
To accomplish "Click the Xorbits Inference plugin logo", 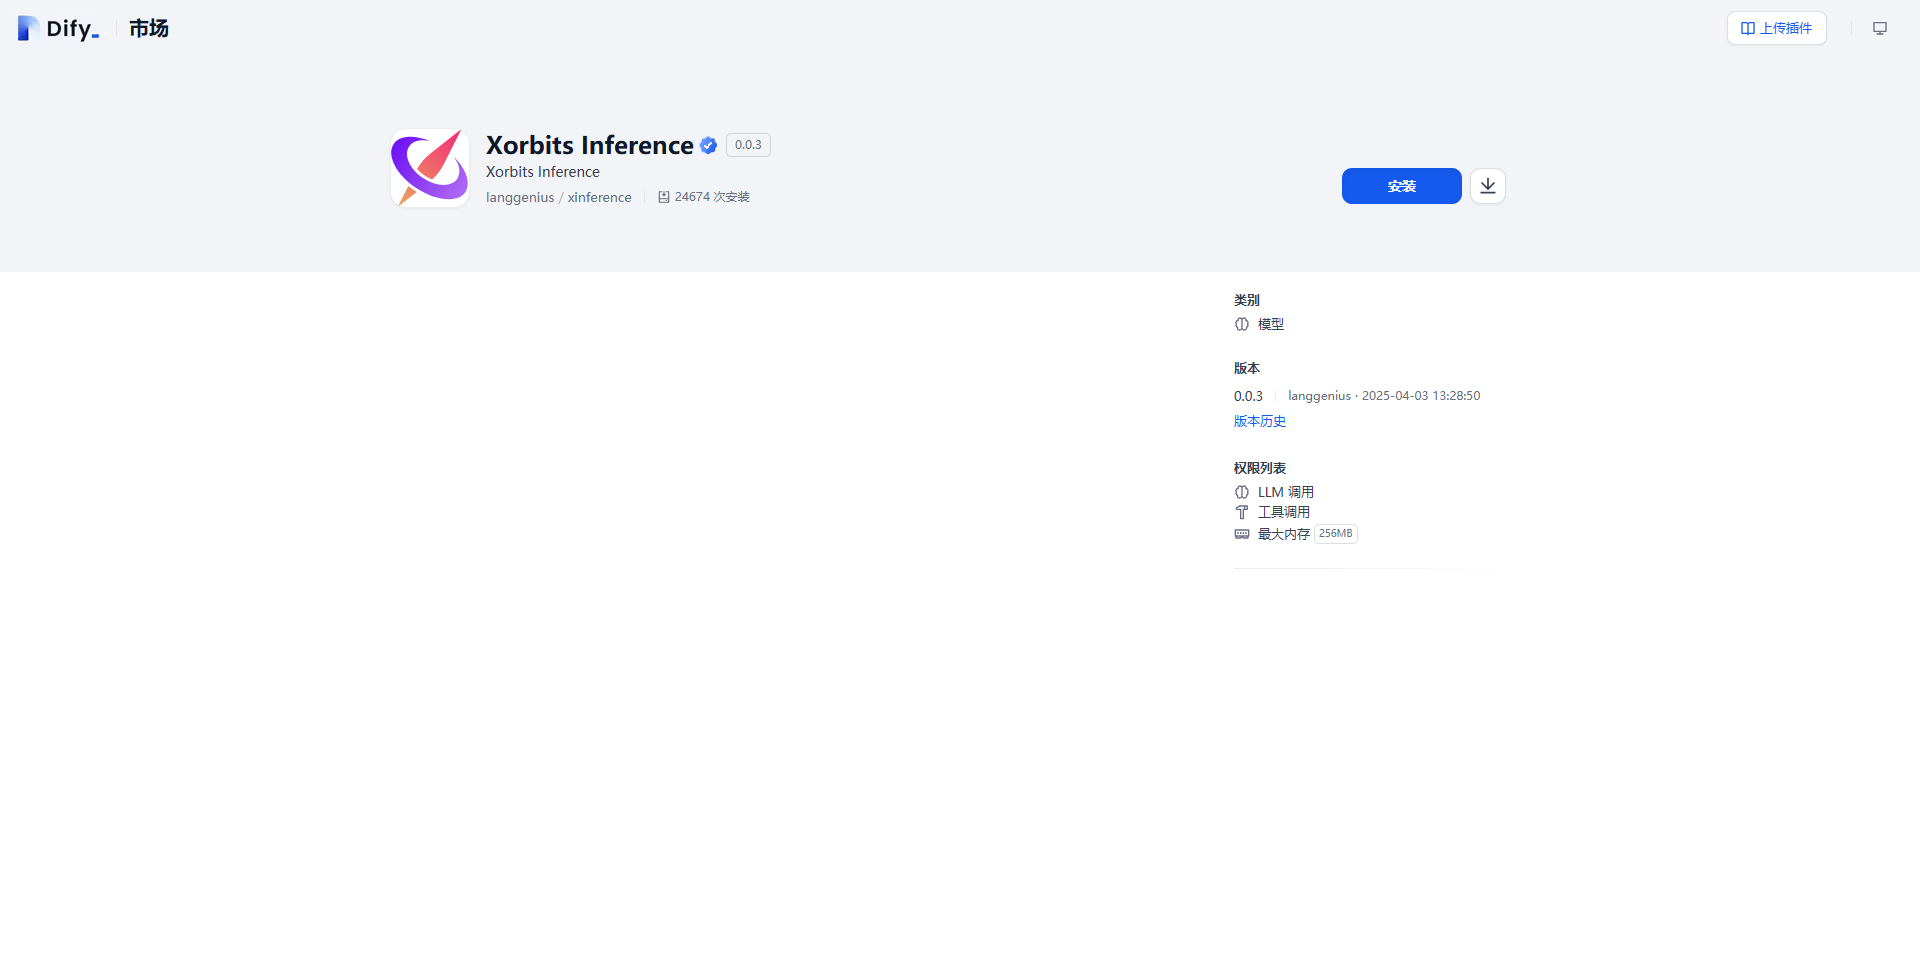I will 430,168.
